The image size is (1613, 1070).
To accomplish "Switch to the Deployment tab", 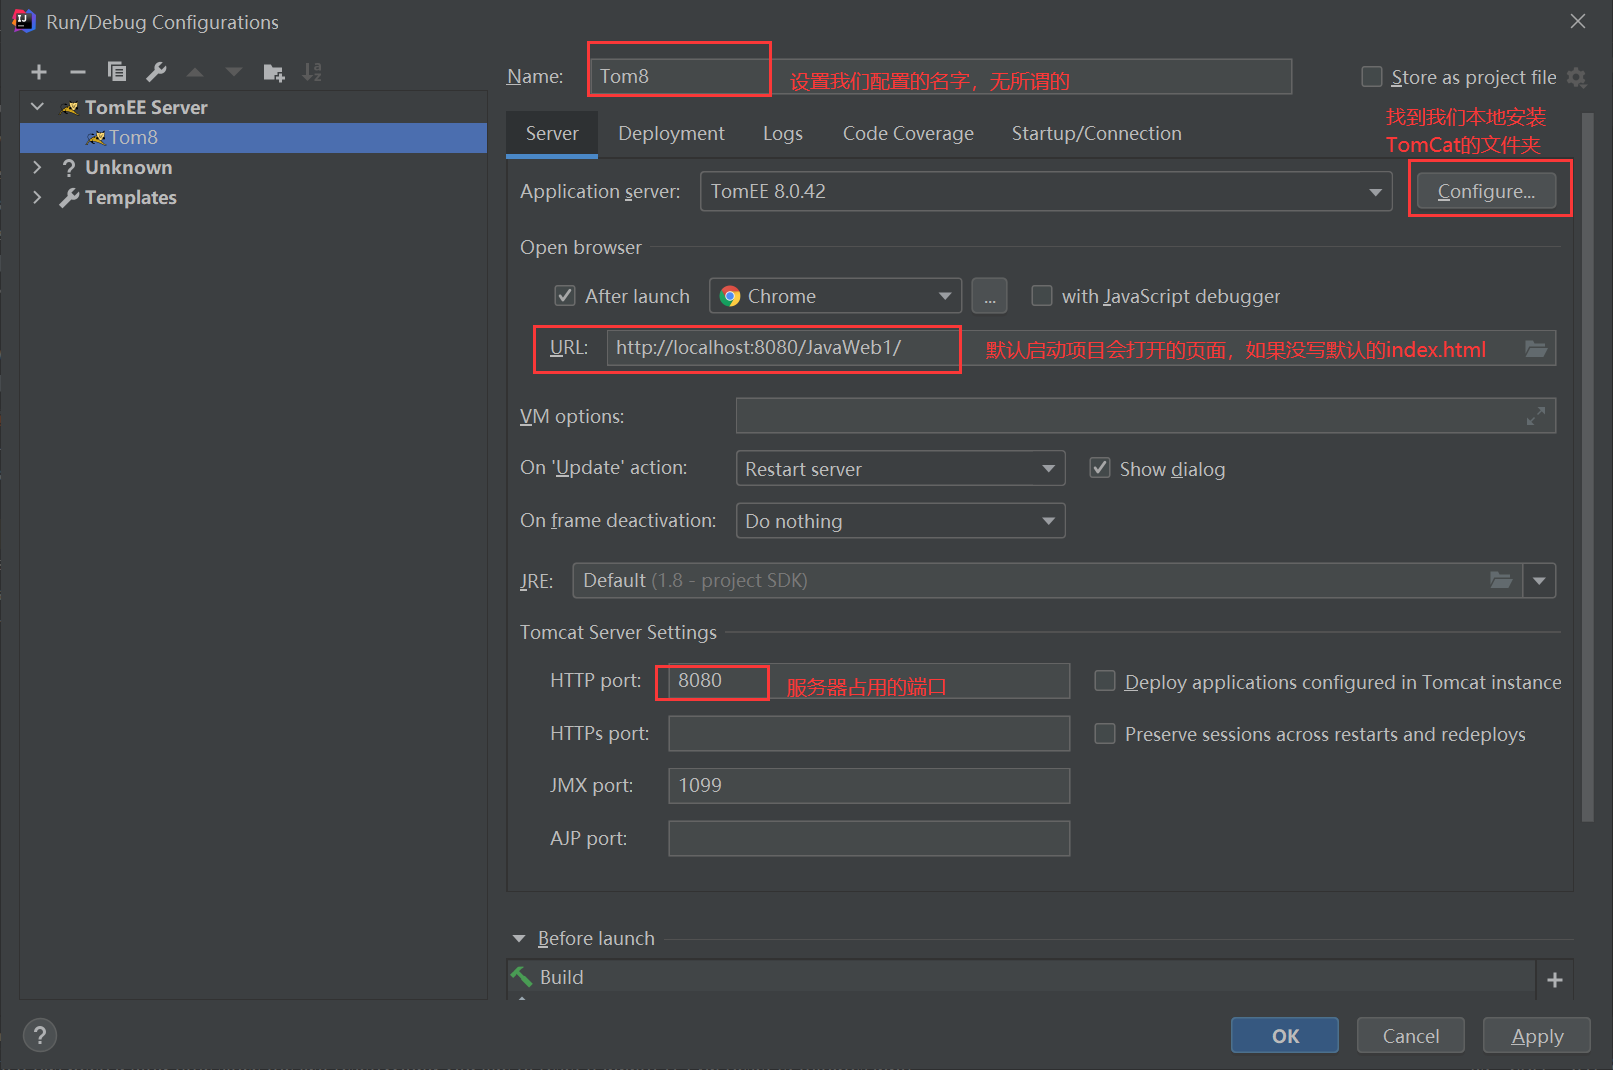I will [671, 134].
